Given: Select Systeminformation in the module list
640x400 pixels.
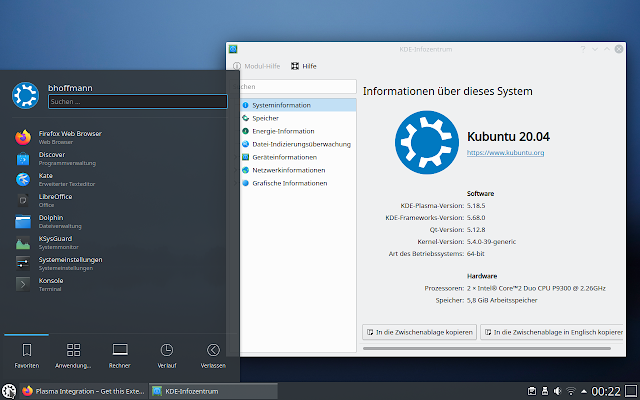Looking at the screenshot, I should pyautogui.click(x=298, y=105).
